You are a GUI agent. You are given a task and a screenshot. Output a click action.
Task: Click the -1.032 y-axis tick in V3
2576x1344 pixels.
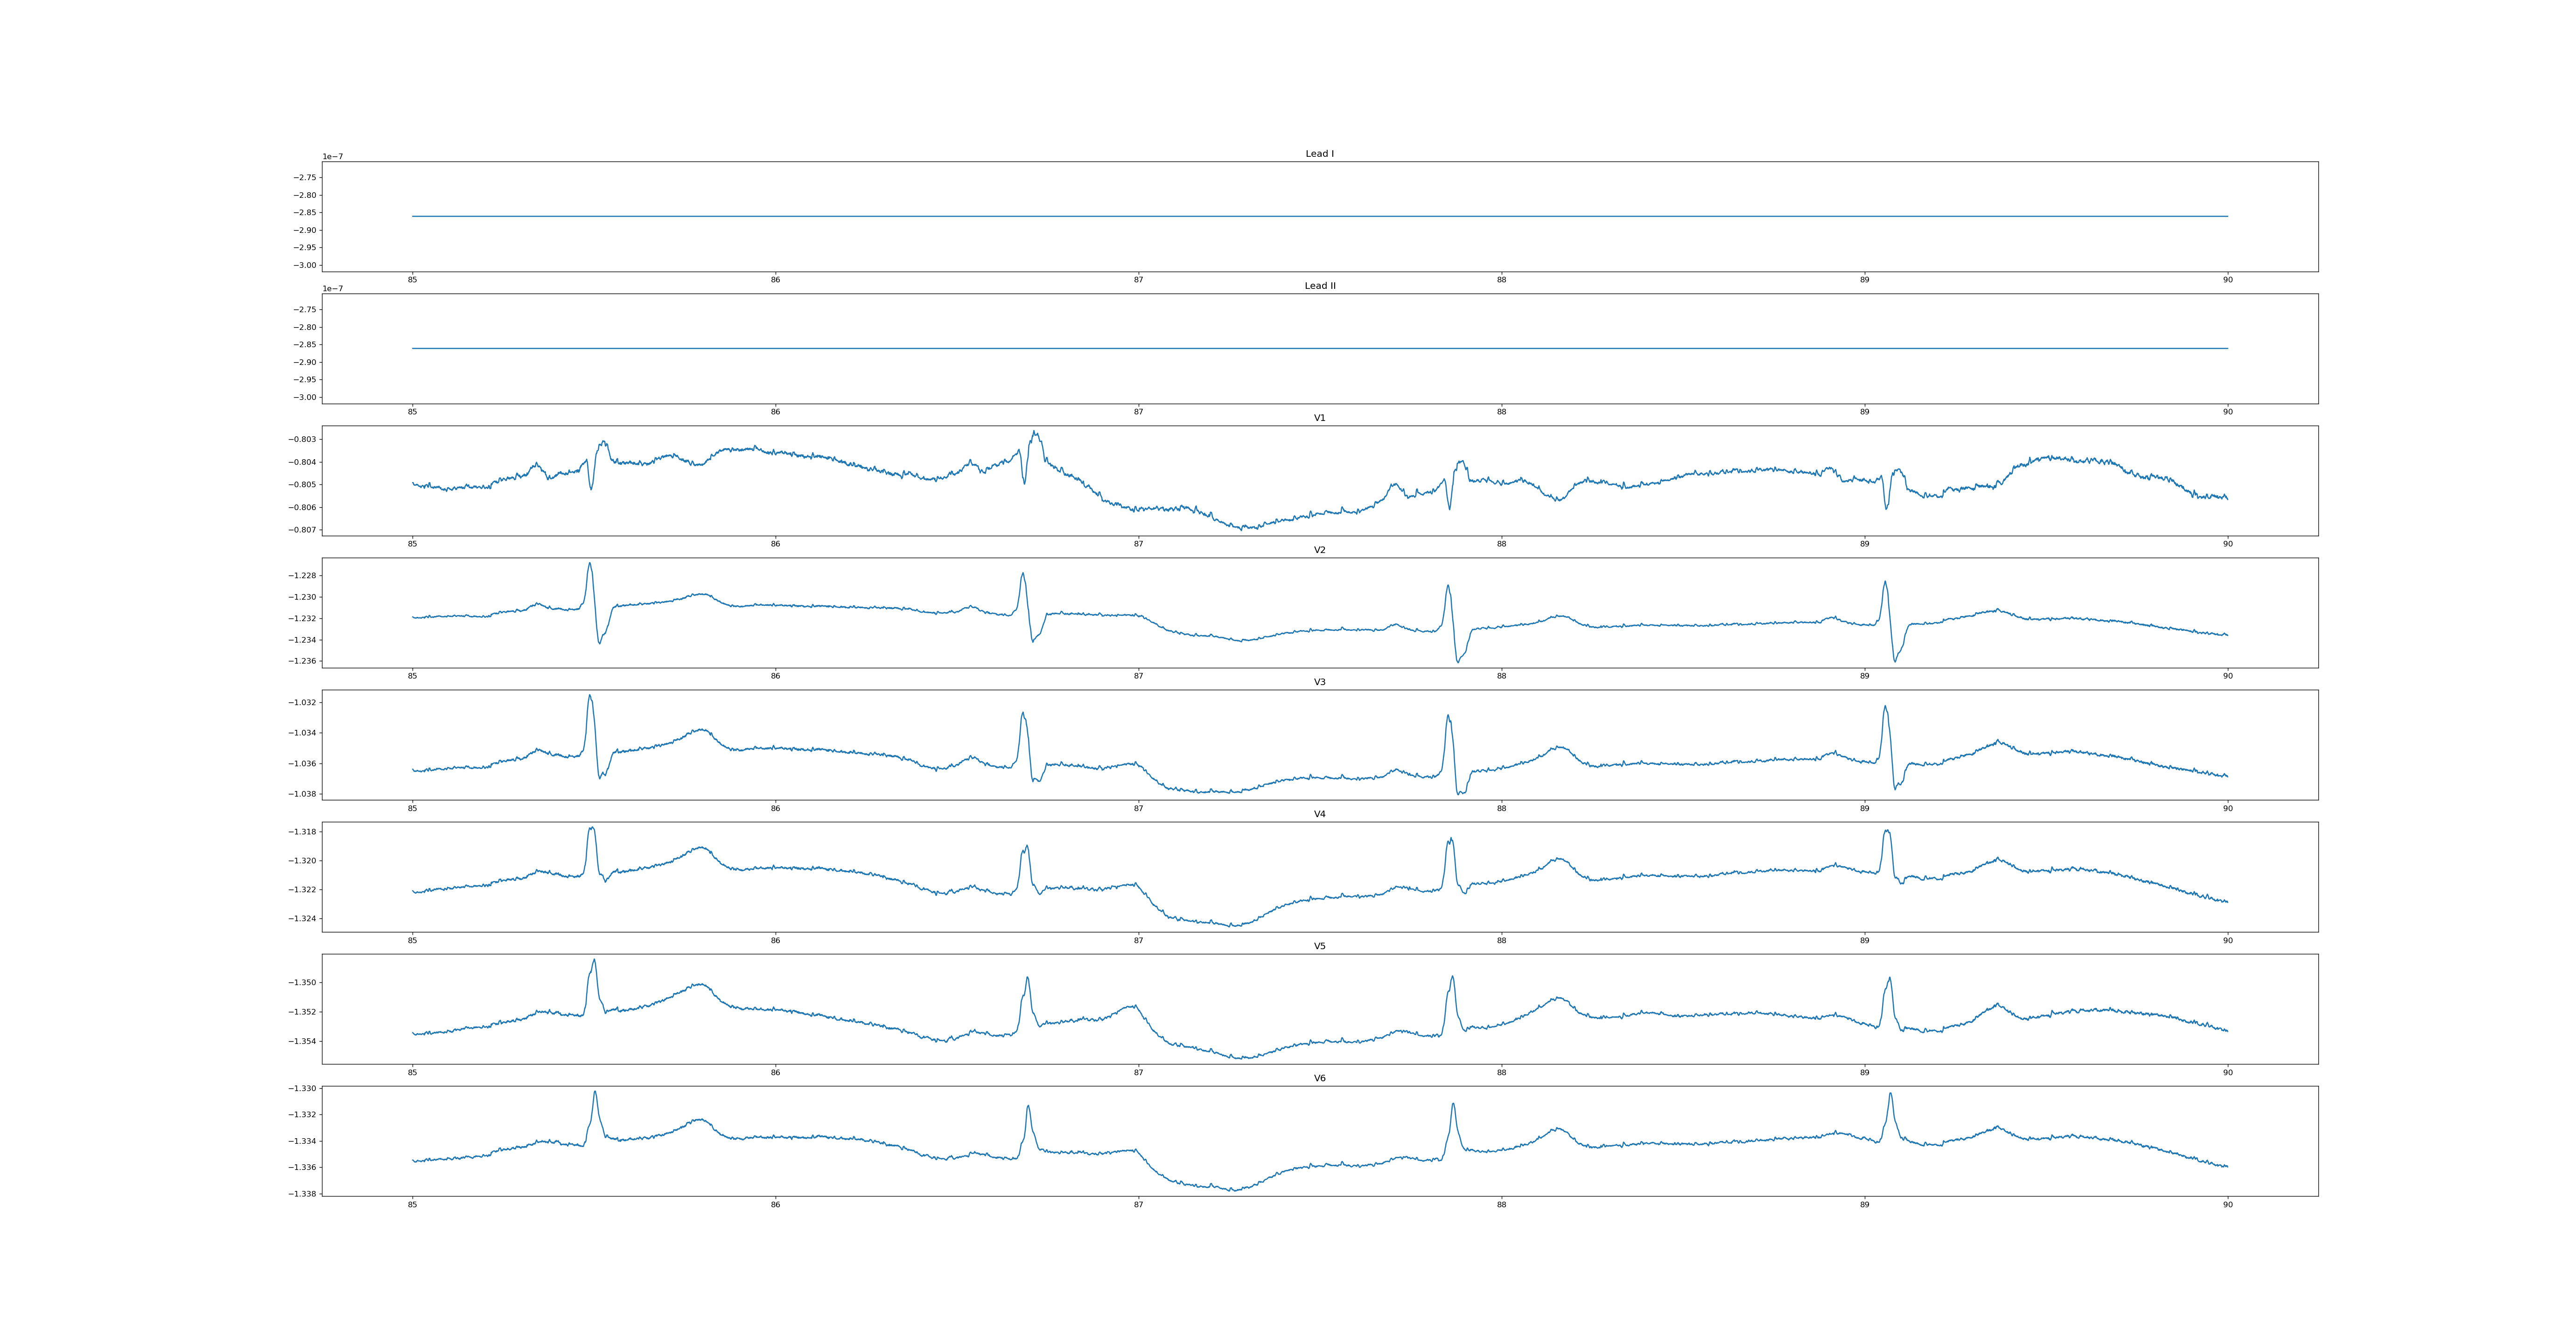tap(303, 702)
